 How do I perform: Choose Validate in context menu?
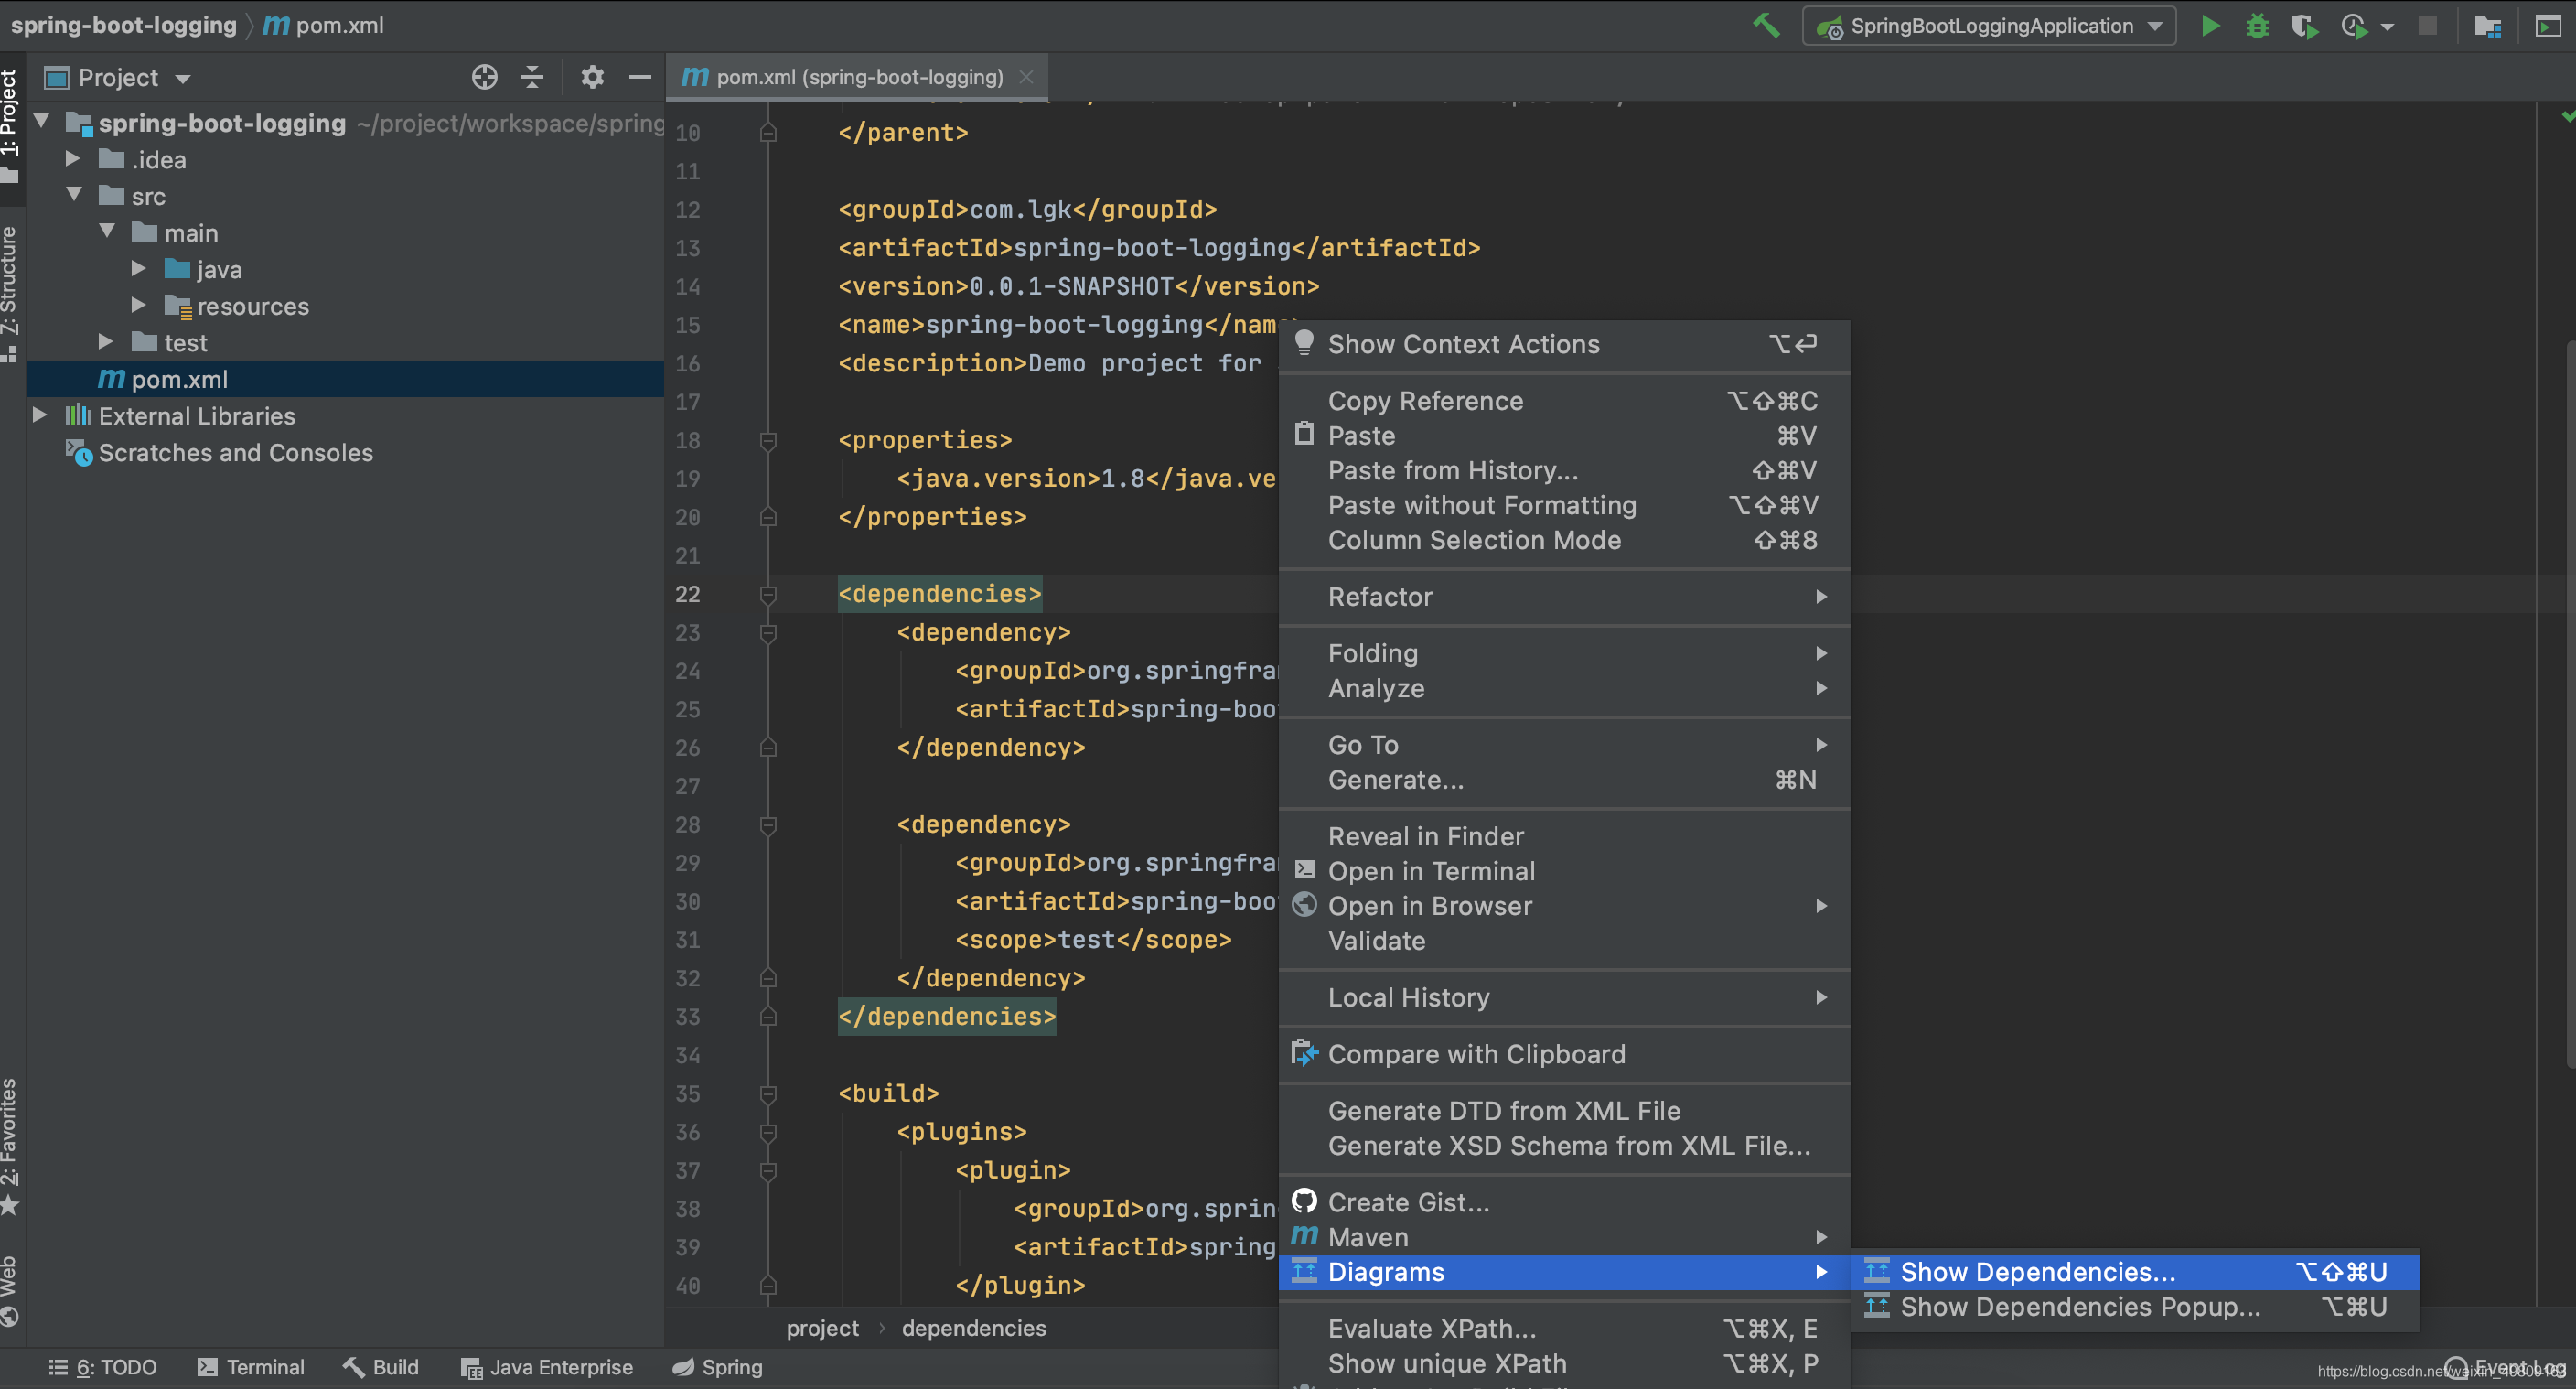pos(1564,940)
